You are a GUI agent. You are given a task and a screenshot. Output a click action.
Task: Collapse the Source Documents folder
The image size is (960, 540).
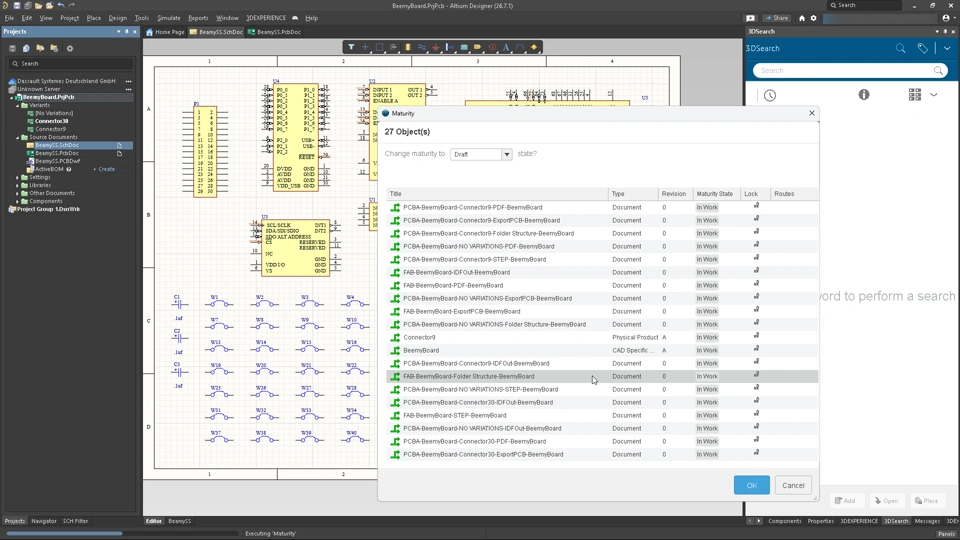click(18, 137)
